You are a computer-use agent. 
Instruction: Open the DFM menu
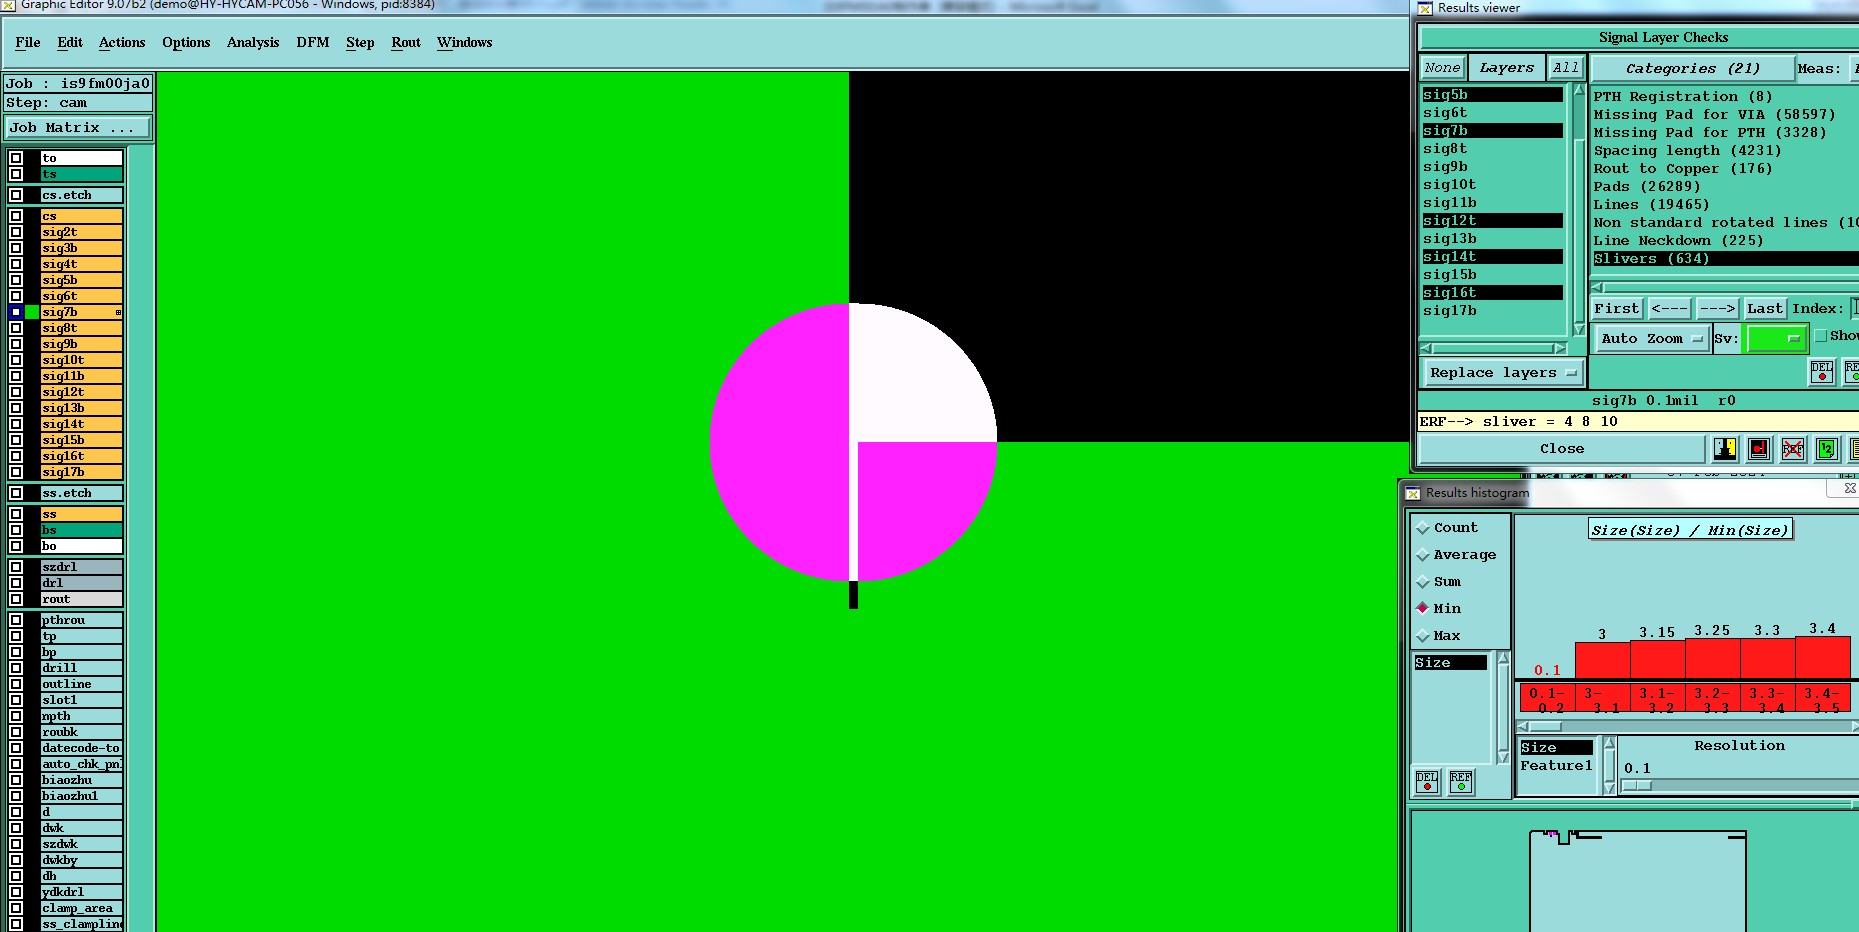[x=313, y=43]
